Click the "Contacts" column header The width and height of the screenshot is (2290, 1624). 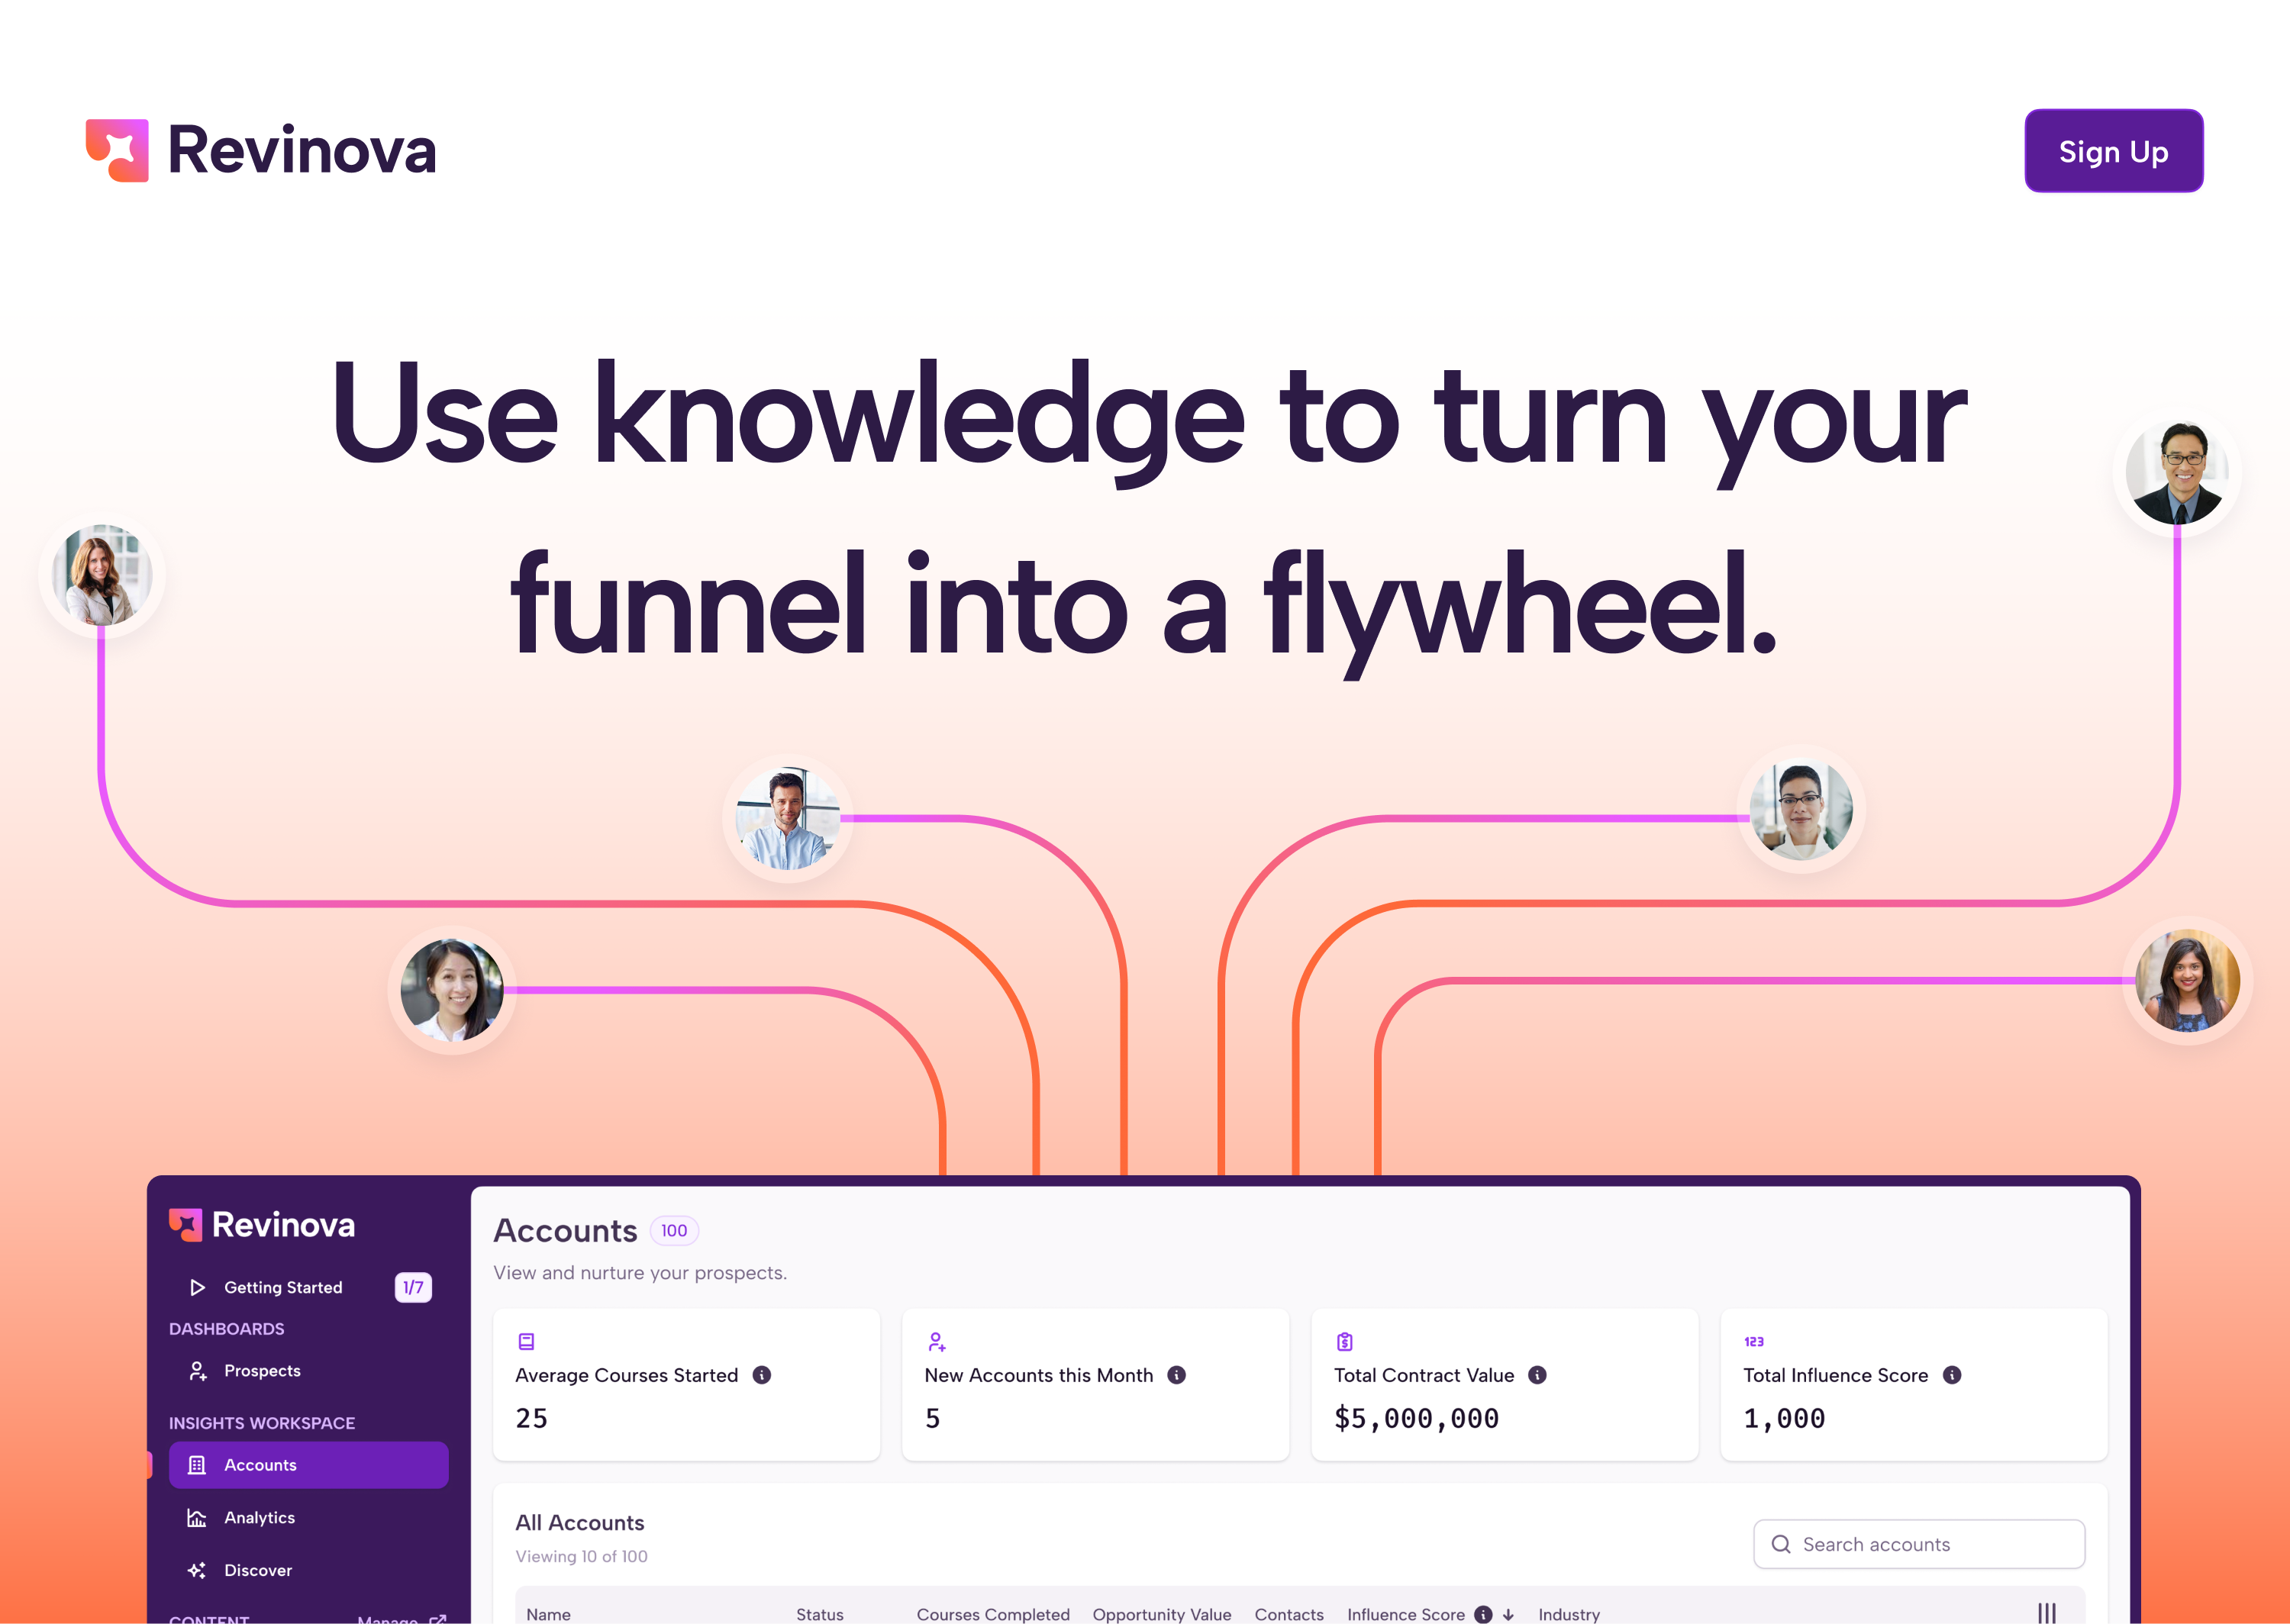tap(1289, 1614)
